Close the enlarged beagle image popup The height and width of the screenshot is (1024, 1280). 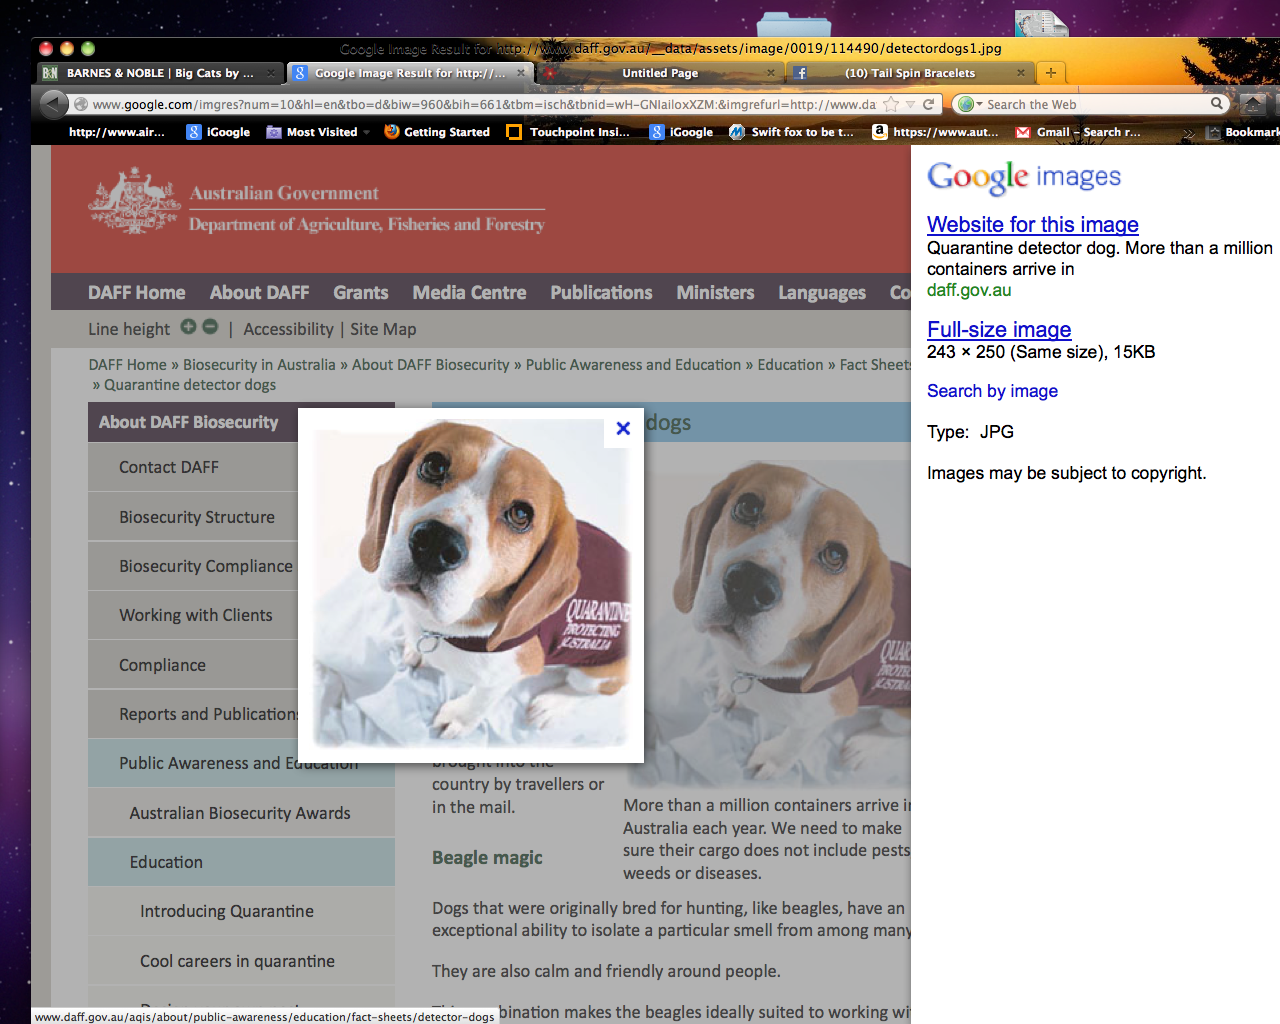[x=623, y=428]
